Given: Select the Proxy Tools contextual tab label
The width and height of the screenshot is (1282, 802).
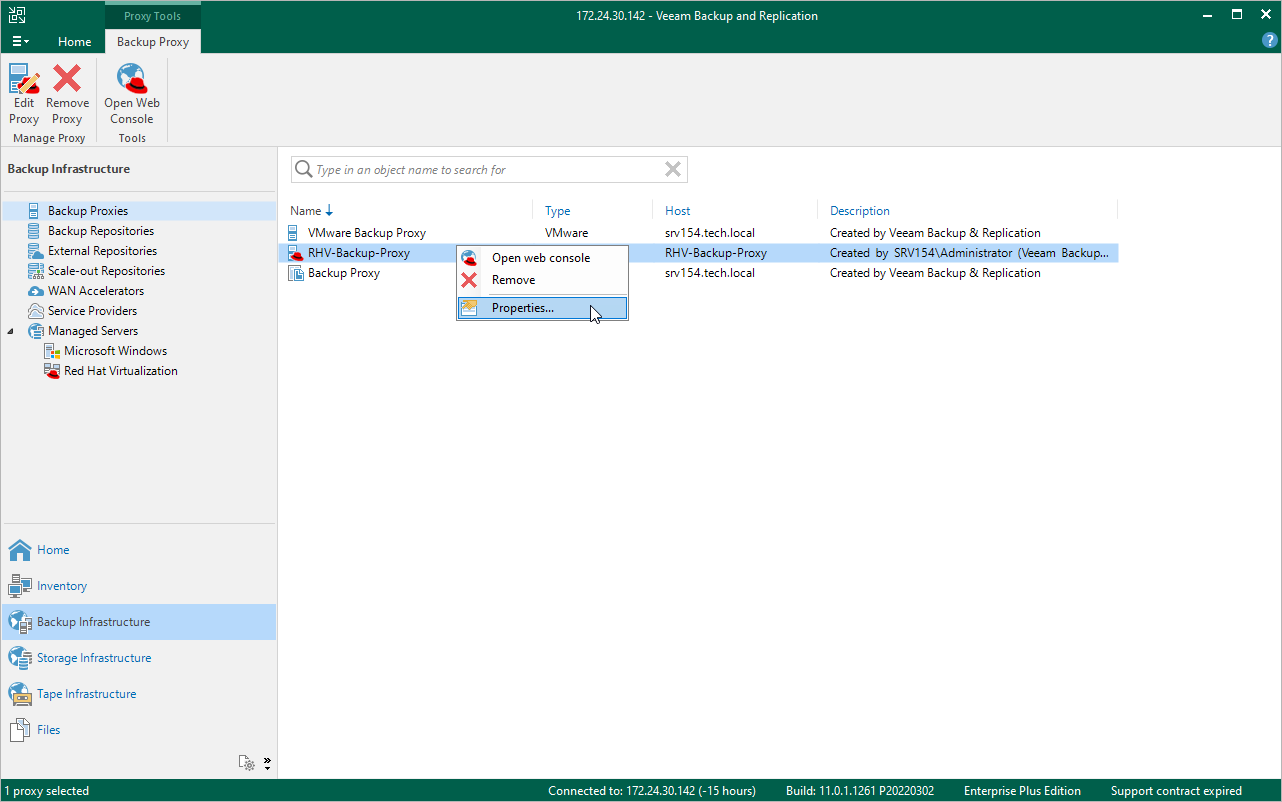Looking at the screenshot, I should (153, 16).
